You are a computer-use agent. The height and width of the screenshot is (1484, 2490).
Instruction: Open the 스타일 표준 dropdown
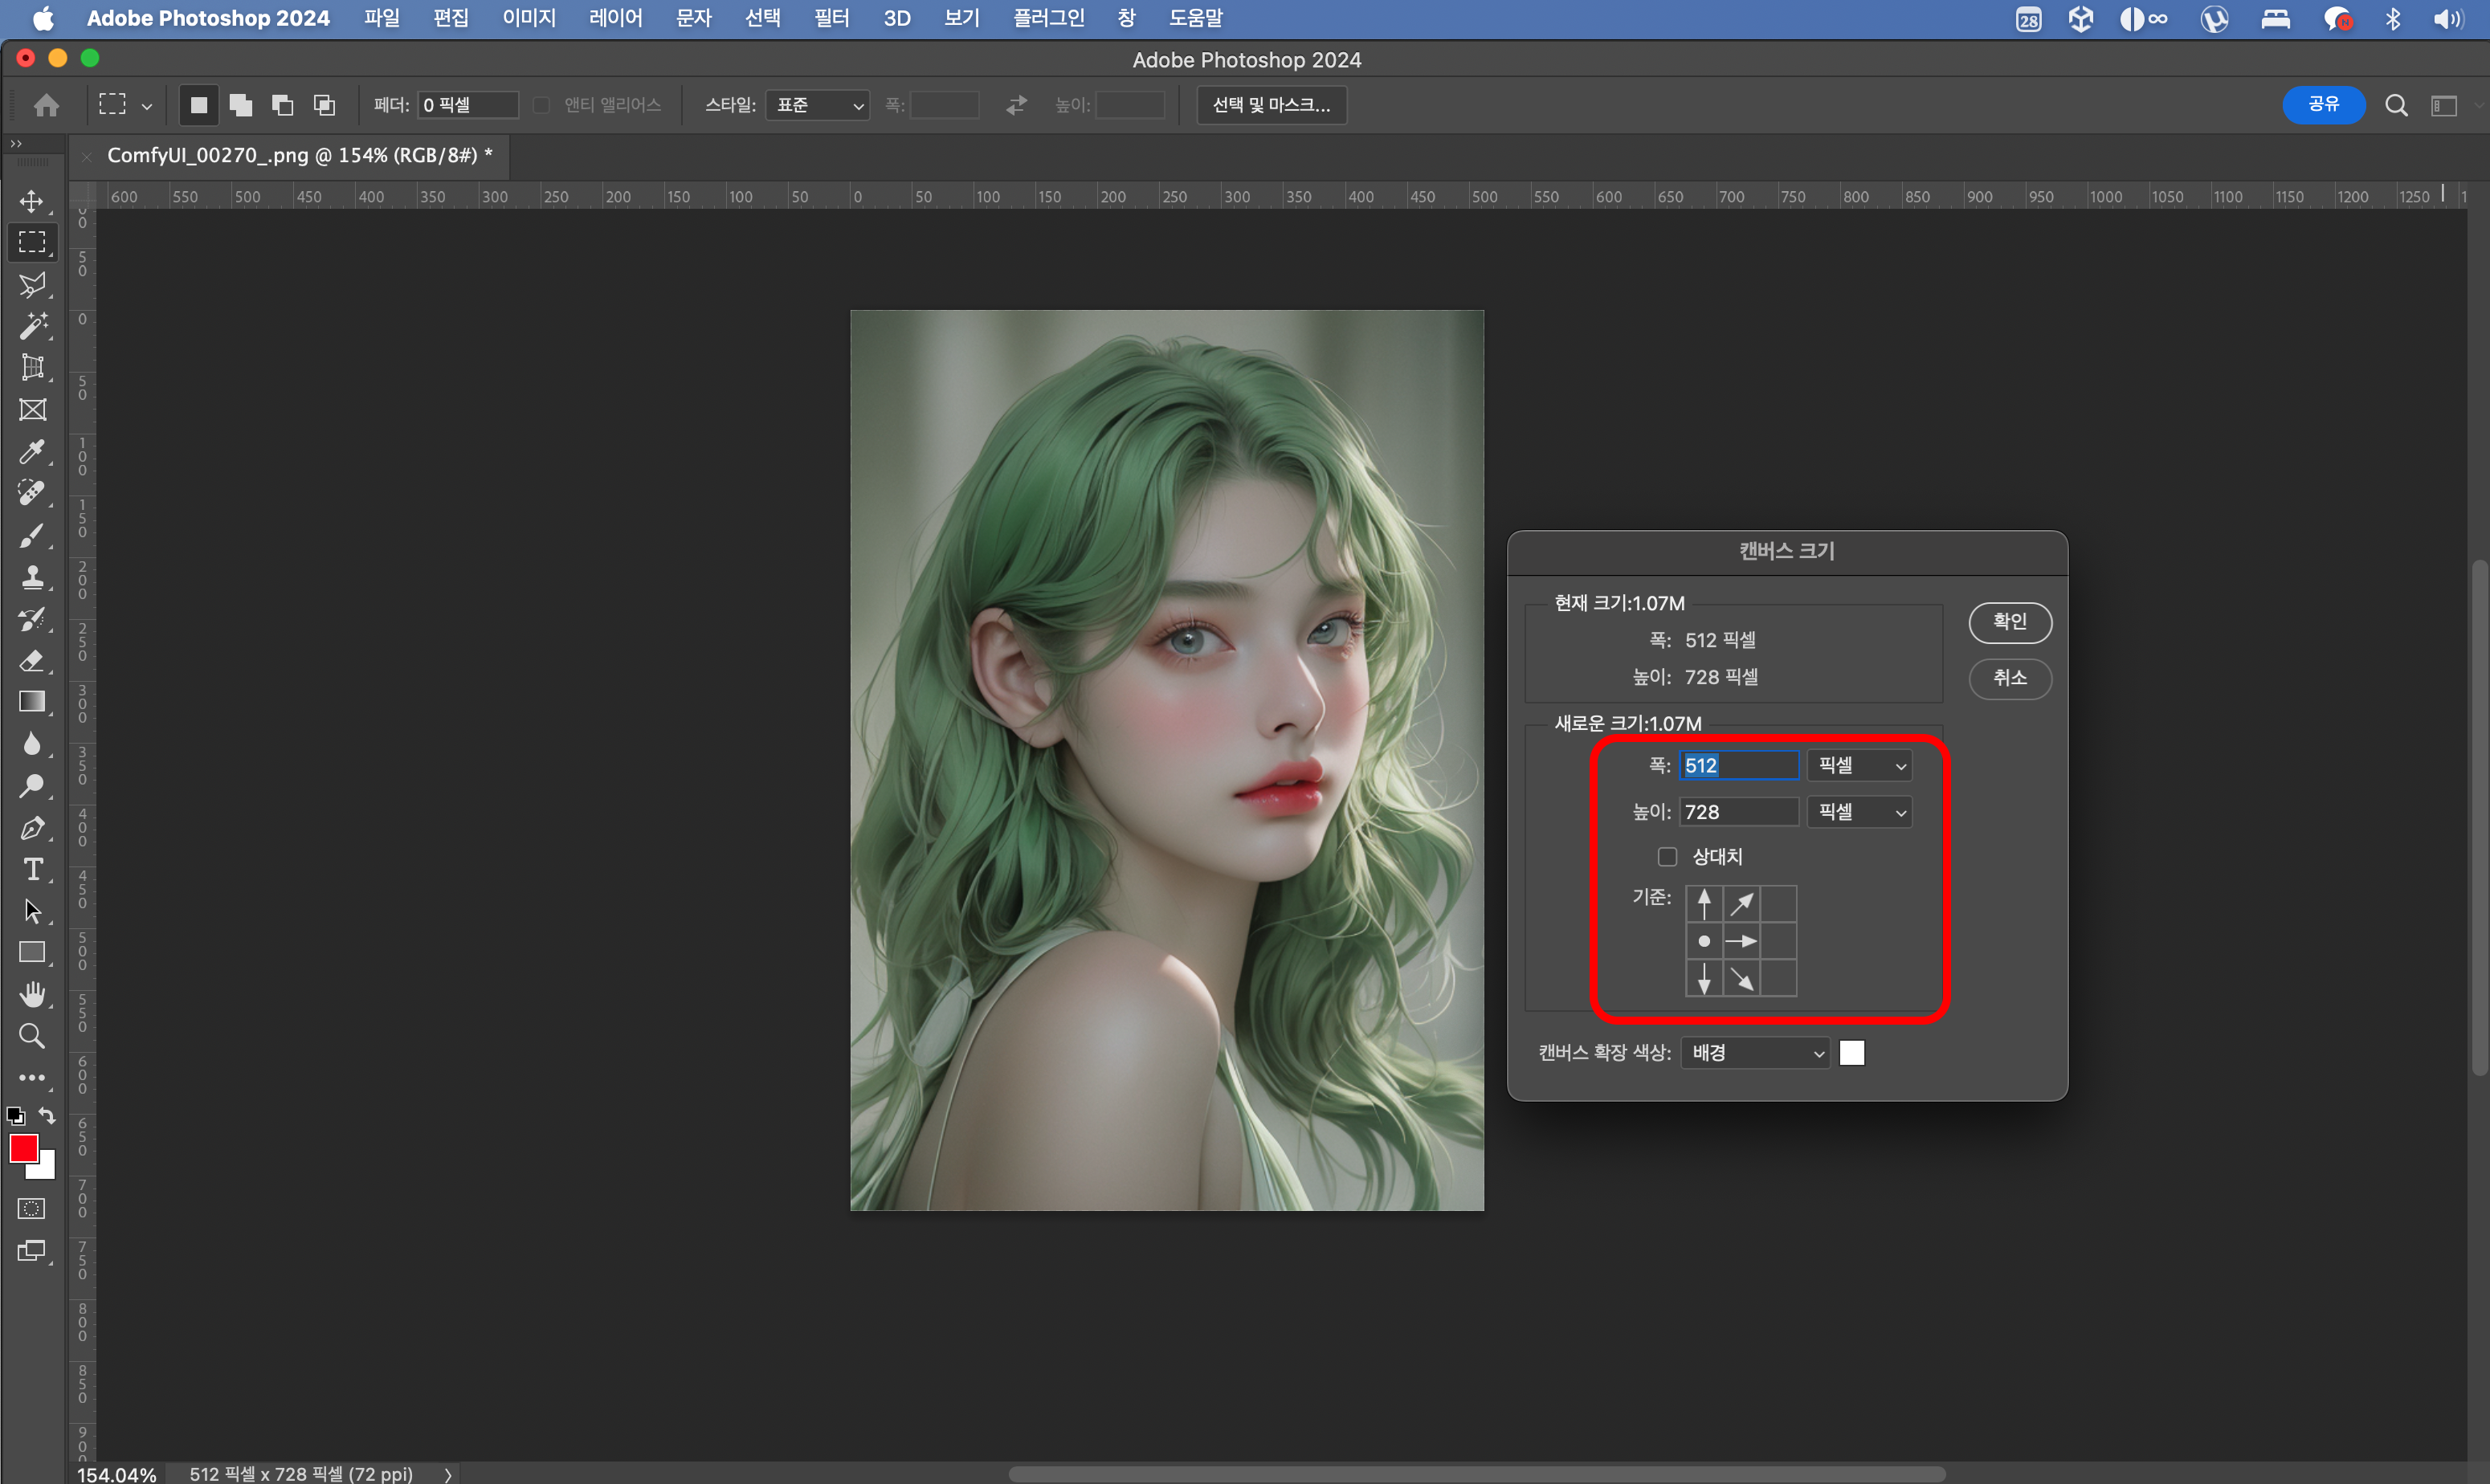[818, 105]
